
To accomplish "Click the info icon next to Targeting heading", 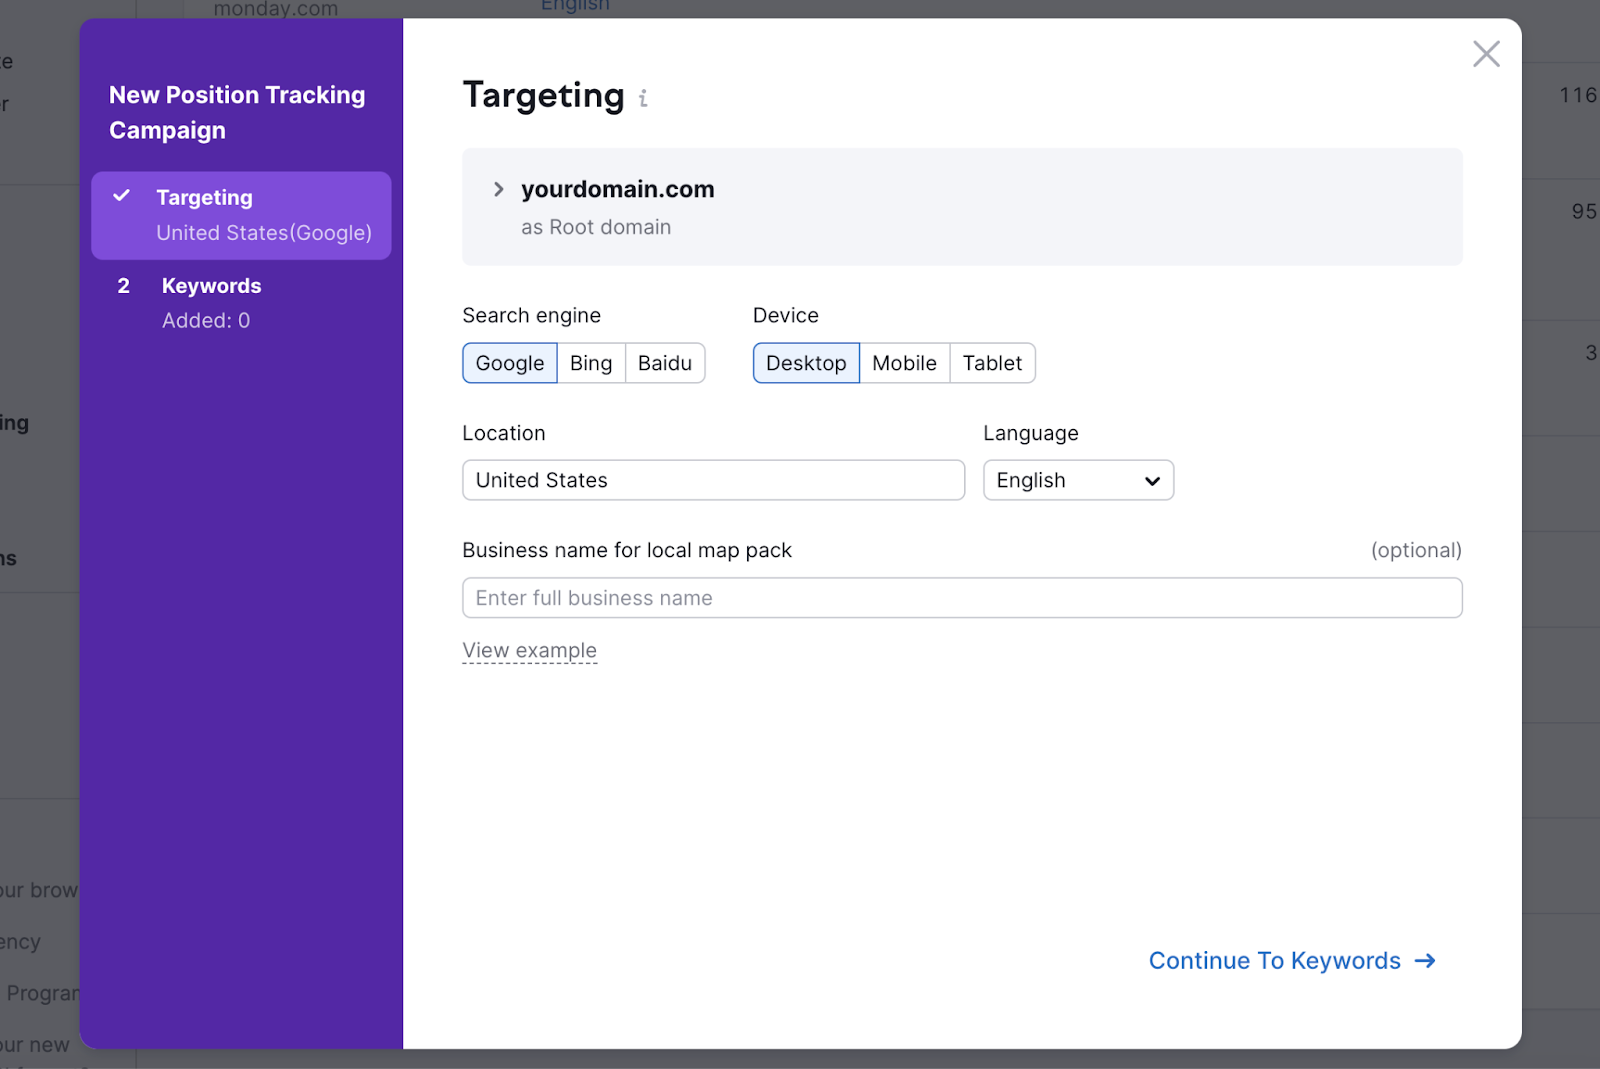I will [644, 97].
